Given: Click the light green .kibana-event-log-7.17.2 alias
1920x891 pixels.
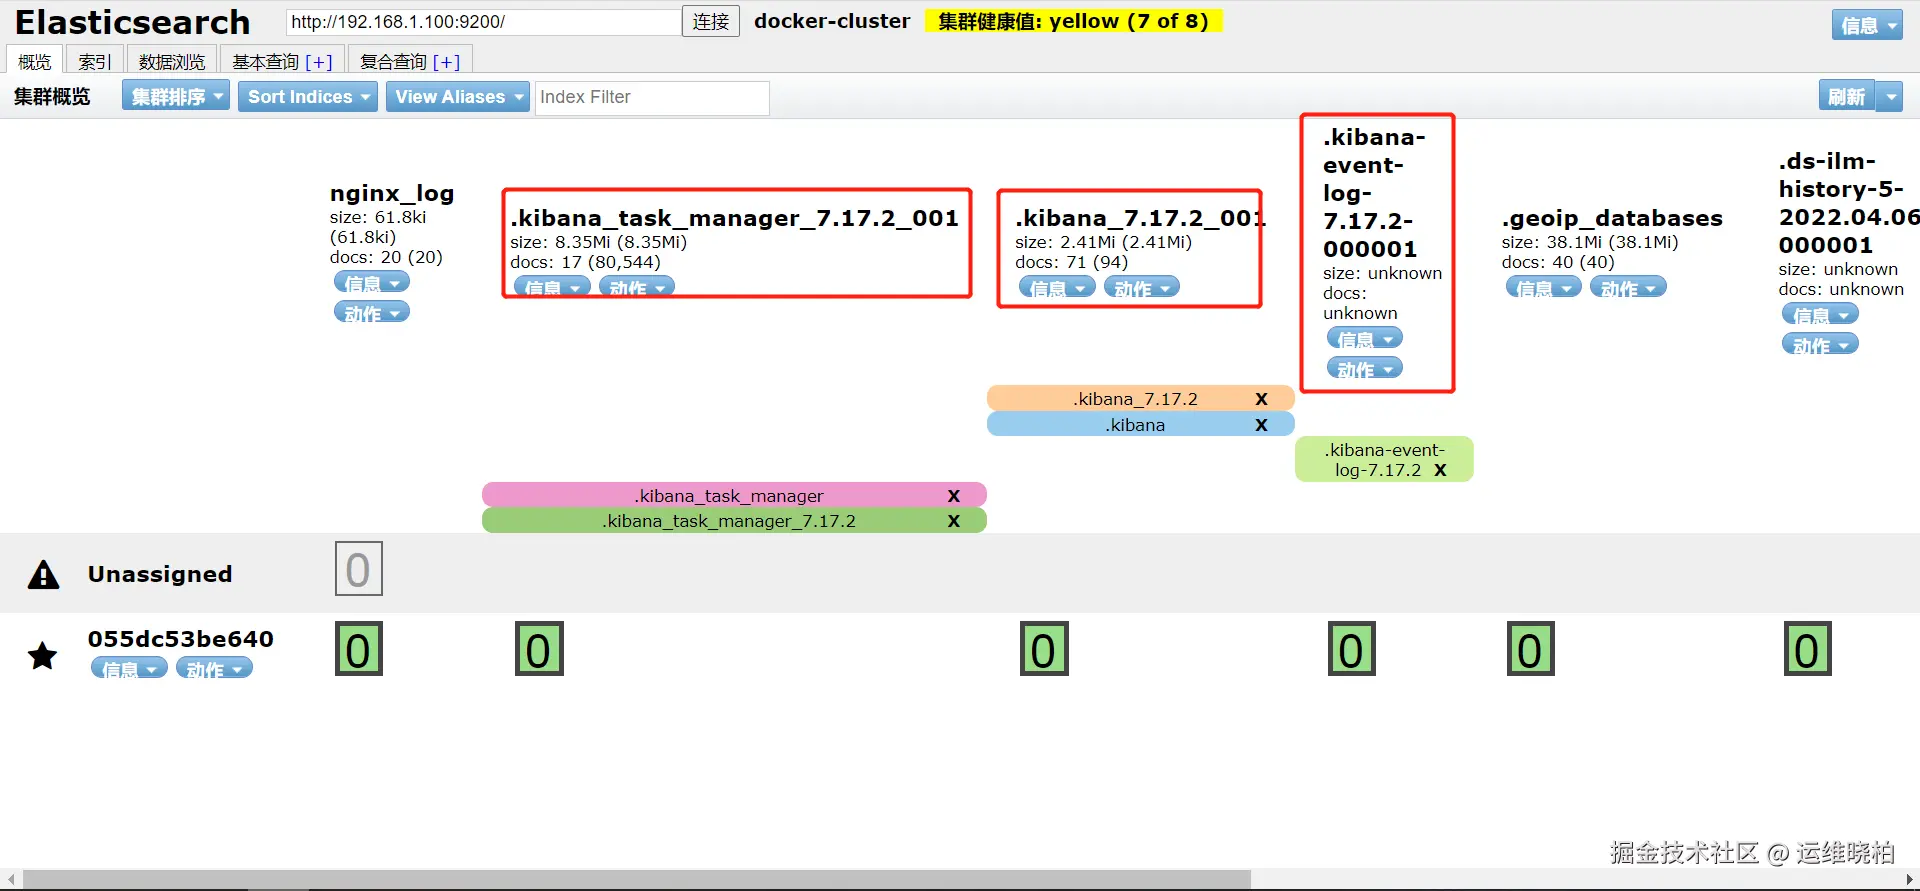Looking at the screenshot, I should tap(1384, 460).
